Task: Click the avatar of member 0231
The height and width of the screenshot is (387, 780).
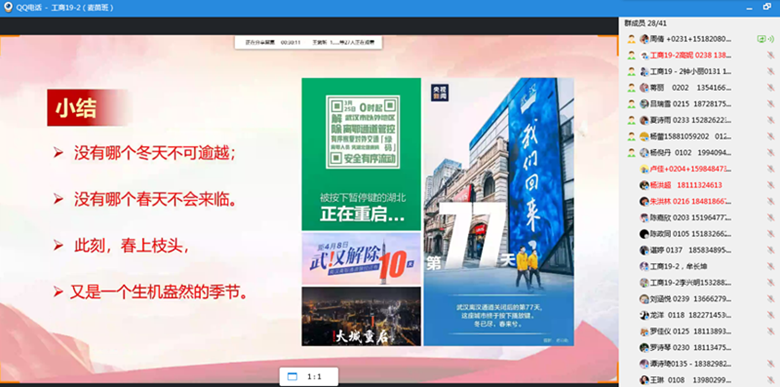Action: pyautogui.click(x=644, y=39)
